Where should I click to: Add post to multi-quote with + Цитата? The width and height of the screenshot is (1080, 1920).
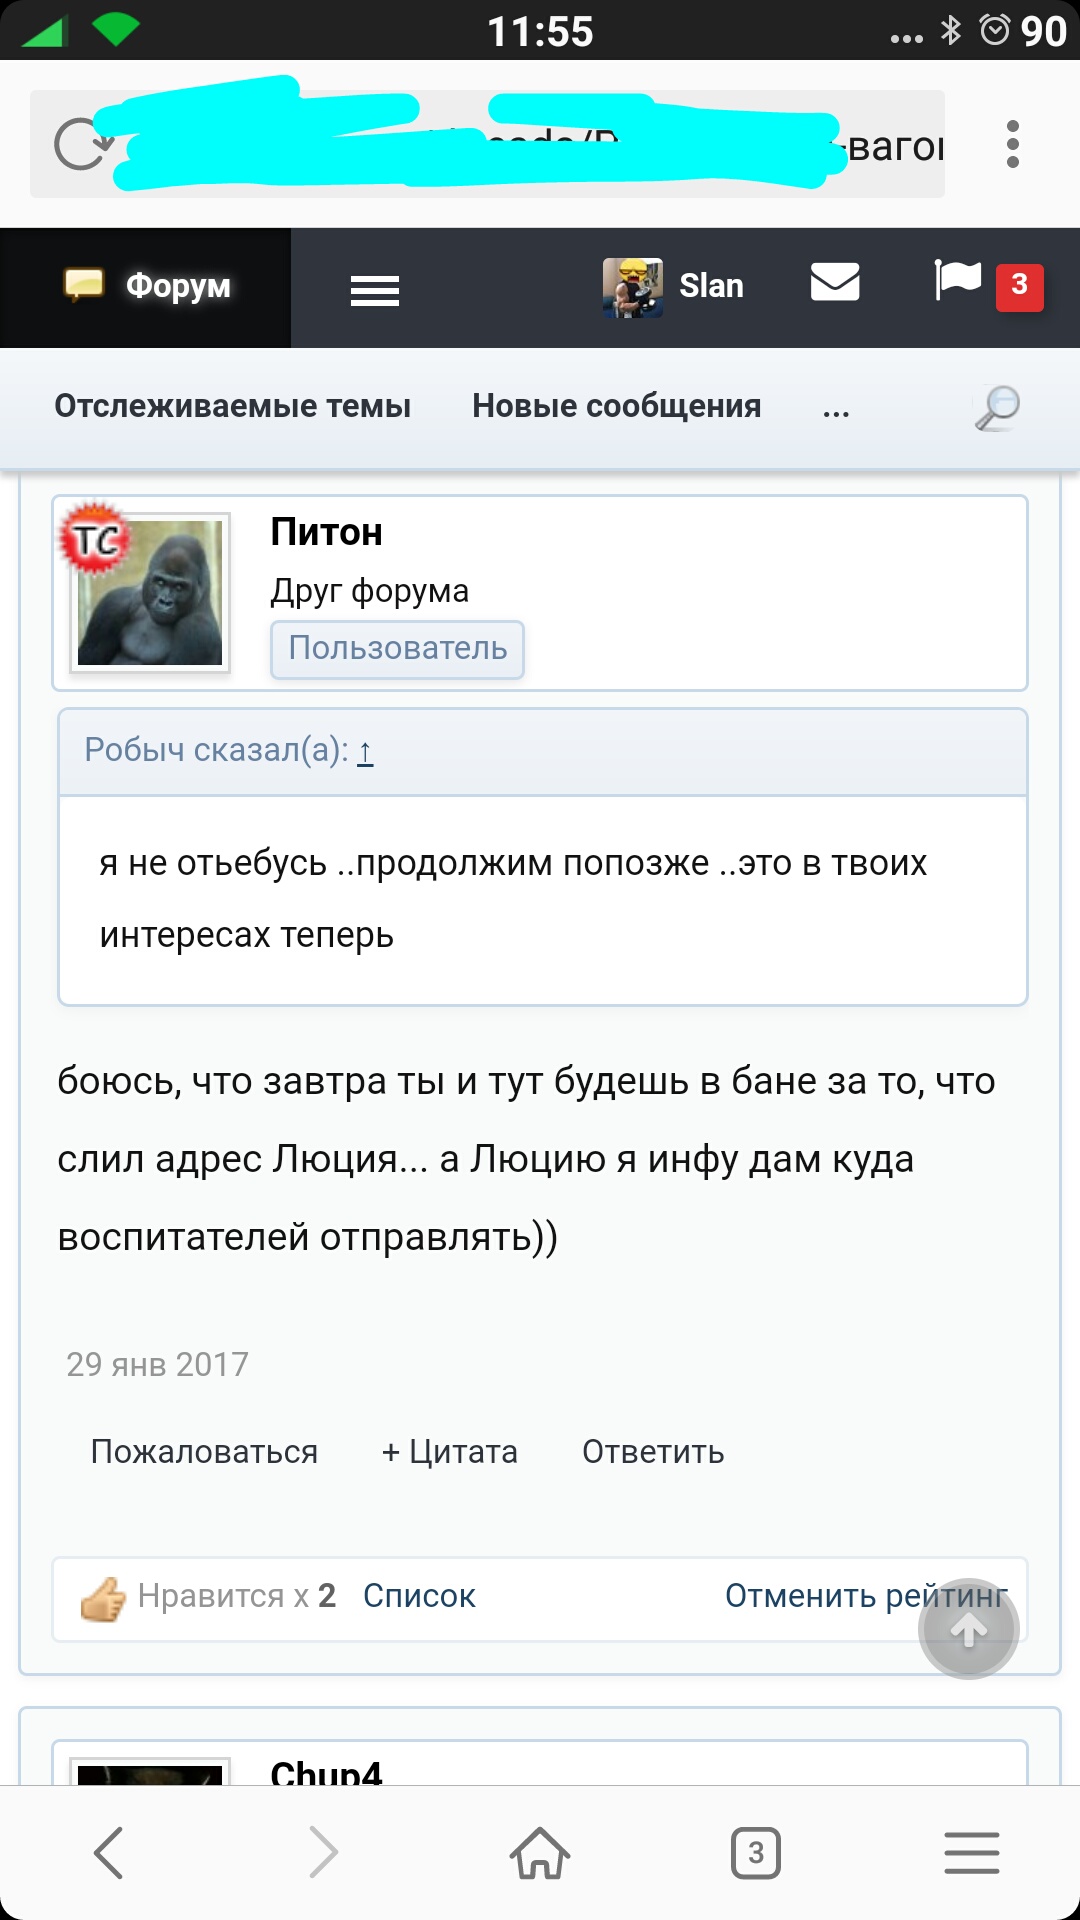450,1452
